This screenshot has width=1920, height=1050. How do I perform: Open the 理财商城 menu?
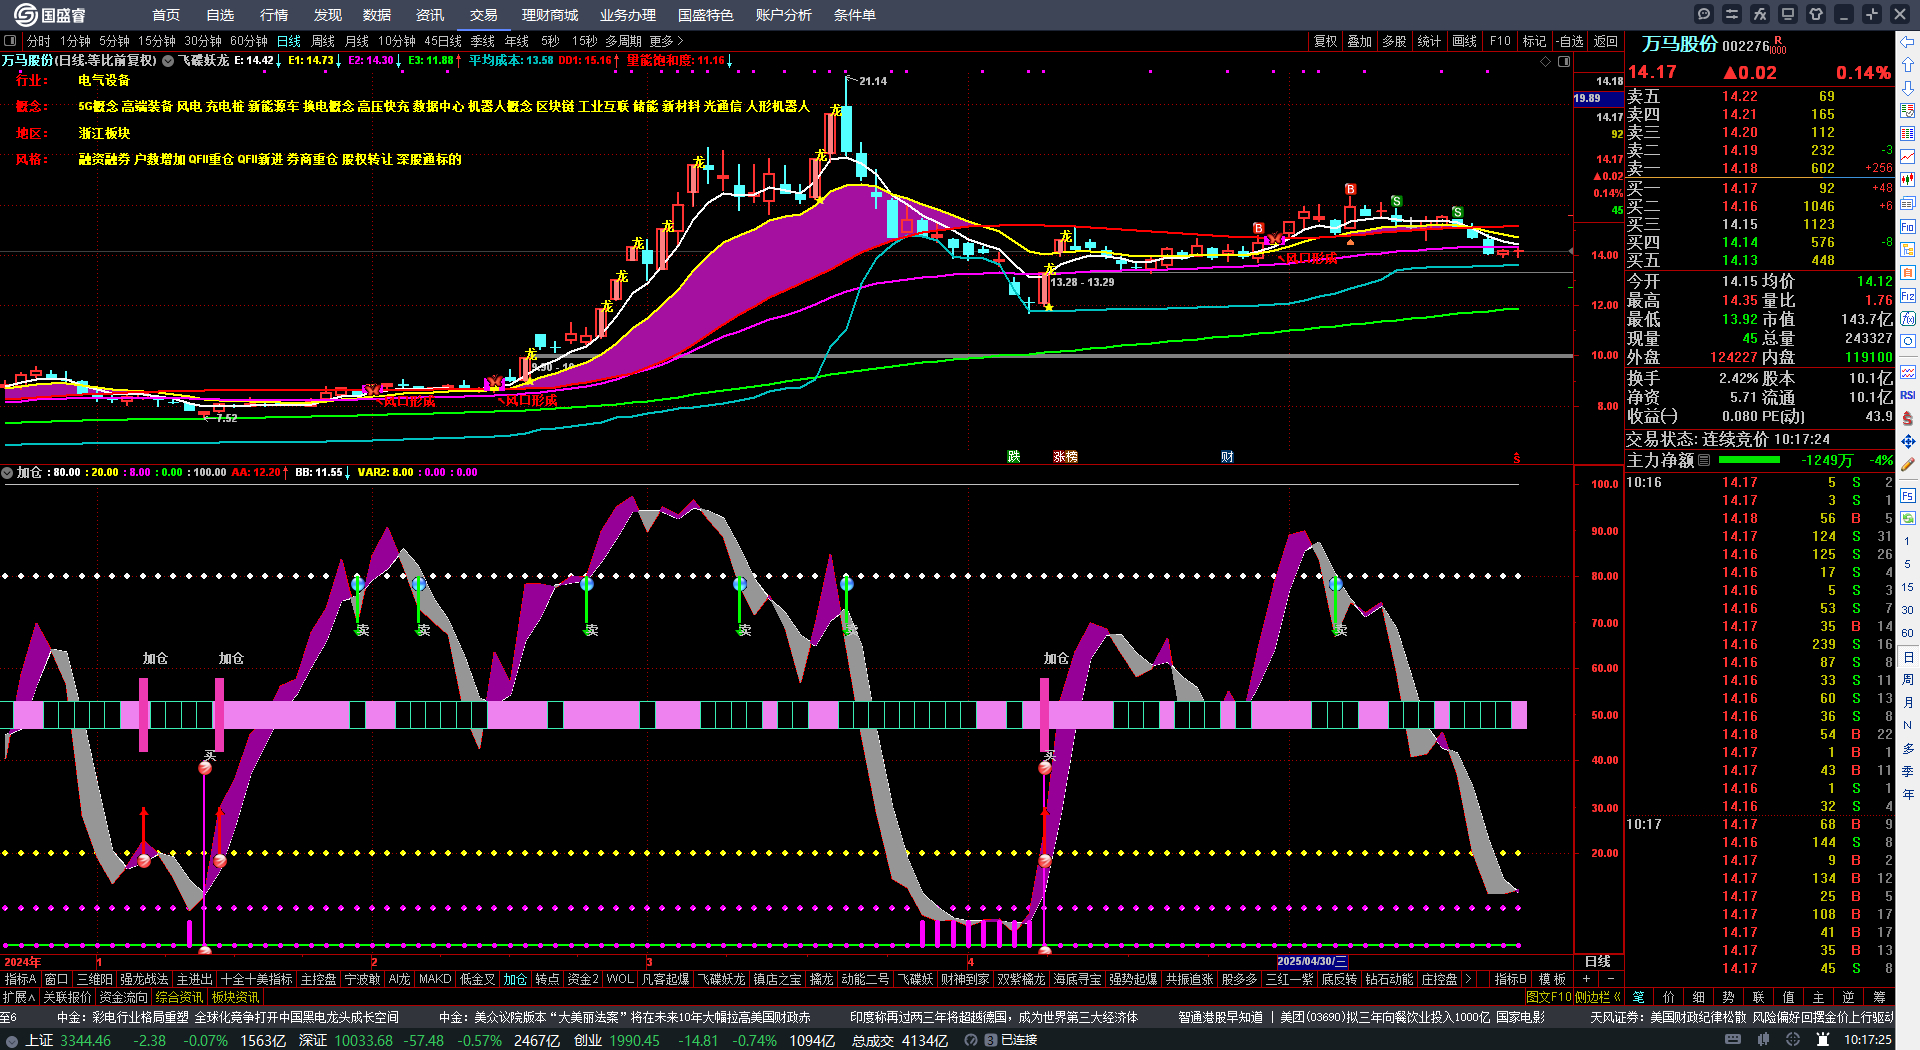(550, 15)
